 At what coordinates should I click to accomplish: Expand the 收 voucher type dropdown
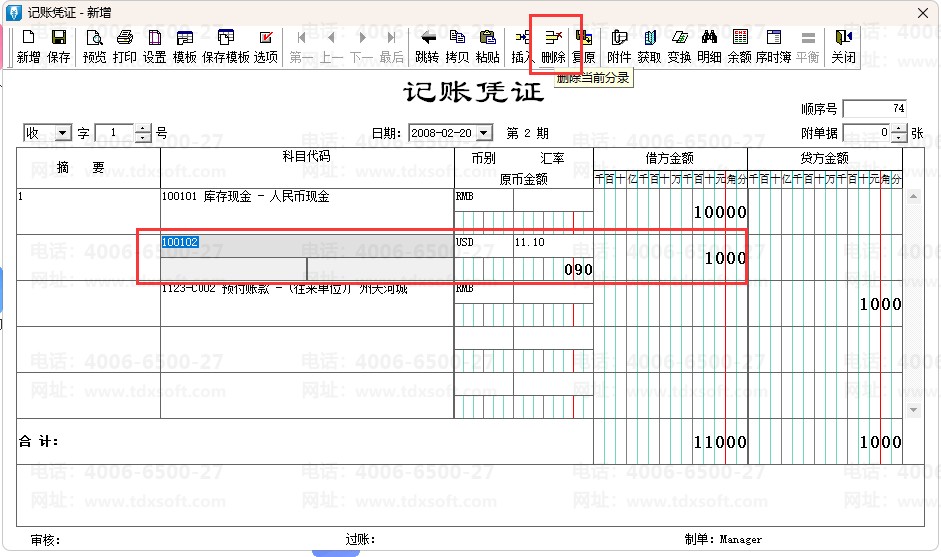click(x=63, y=133)
